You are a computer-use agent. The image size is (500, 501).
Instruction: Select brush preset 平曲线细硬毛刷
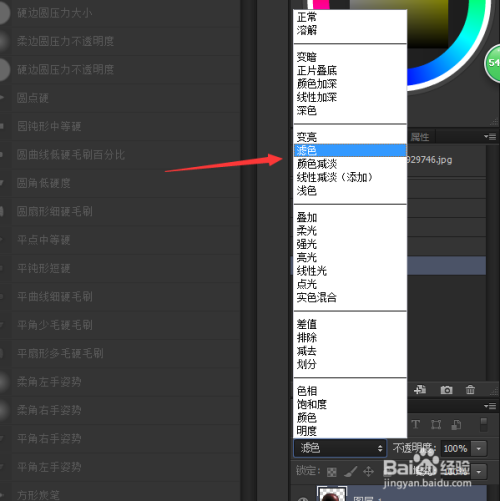pyautogui.click(x=120, y=297)
